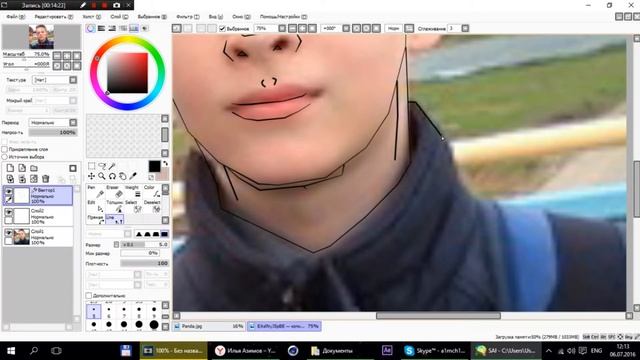Select the Pen vector tool
Screen dimensions: 640x360
pyautogui.click(x=95, y=192)
